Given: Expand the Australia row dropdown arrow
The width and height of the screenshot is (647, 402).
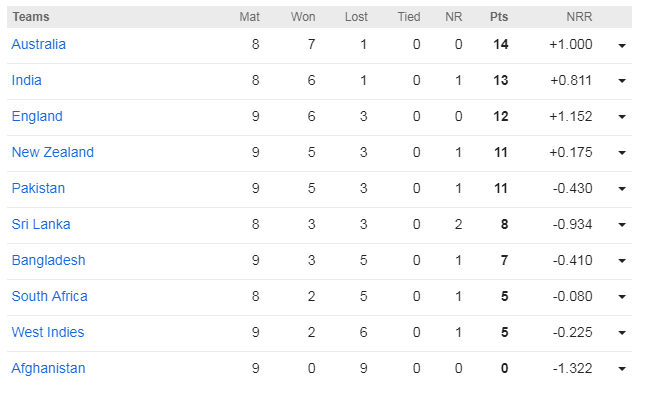Looking at the screenshot, I should (x=622, y=46).
